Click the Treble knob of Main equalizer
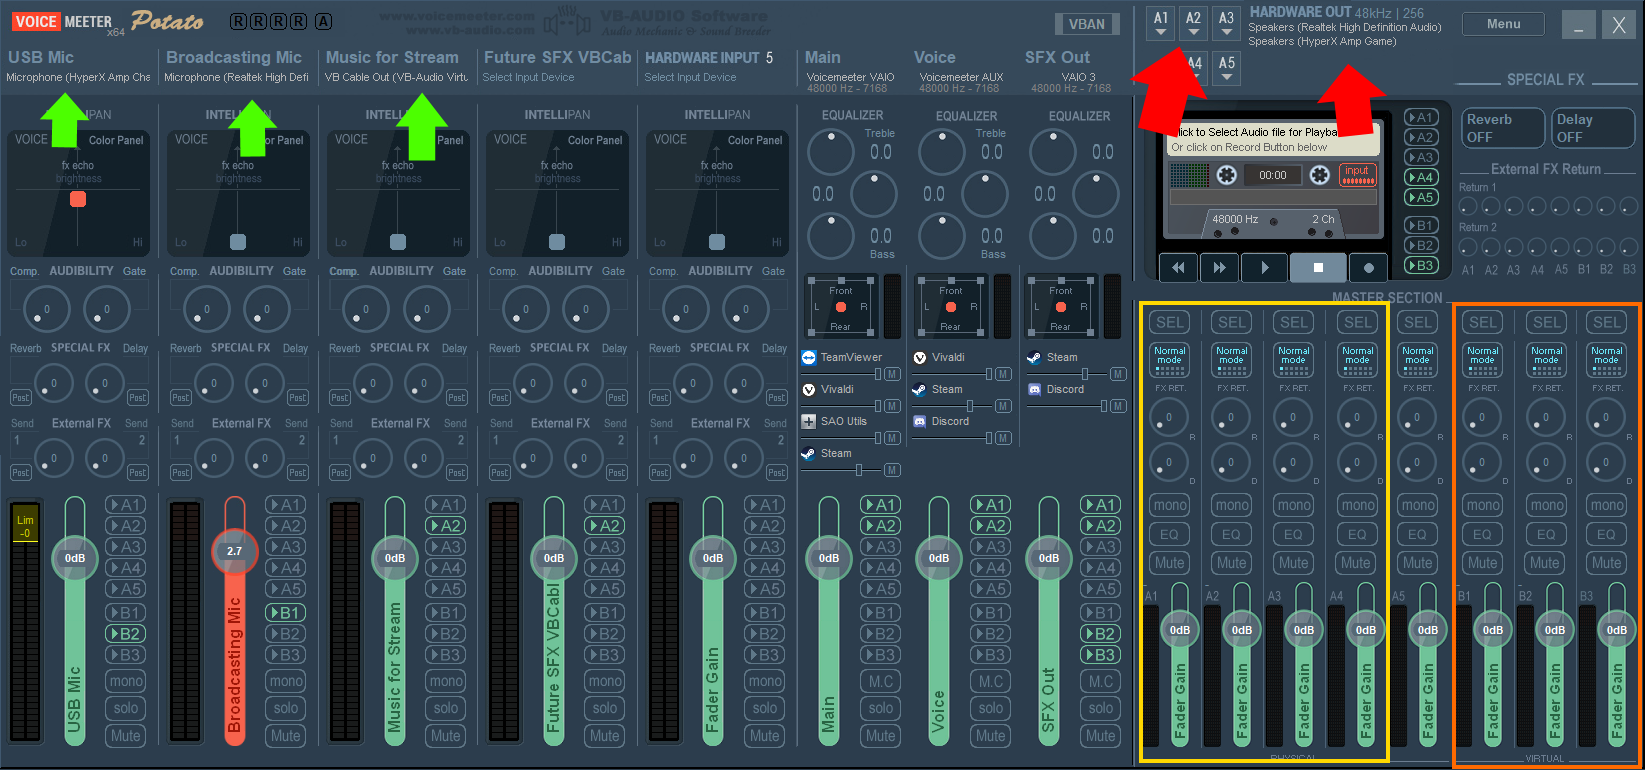Viewport: 1645px width, 770px height. pyautogui.click(x=830, y=152)
